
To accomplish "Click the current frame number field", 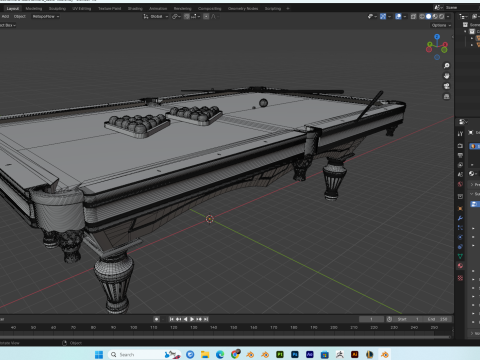I will coord(371,319).
